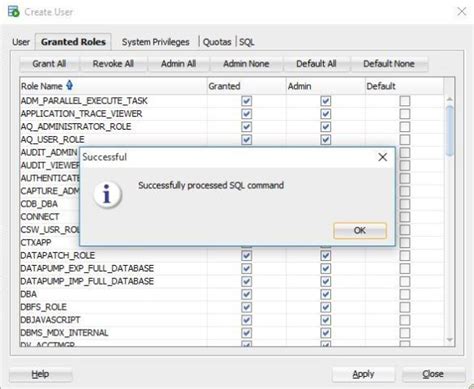Uncheck Admin for AQ_ADMINISTRATOR_ROLE

pyautogui.click(x=326, y=127)
